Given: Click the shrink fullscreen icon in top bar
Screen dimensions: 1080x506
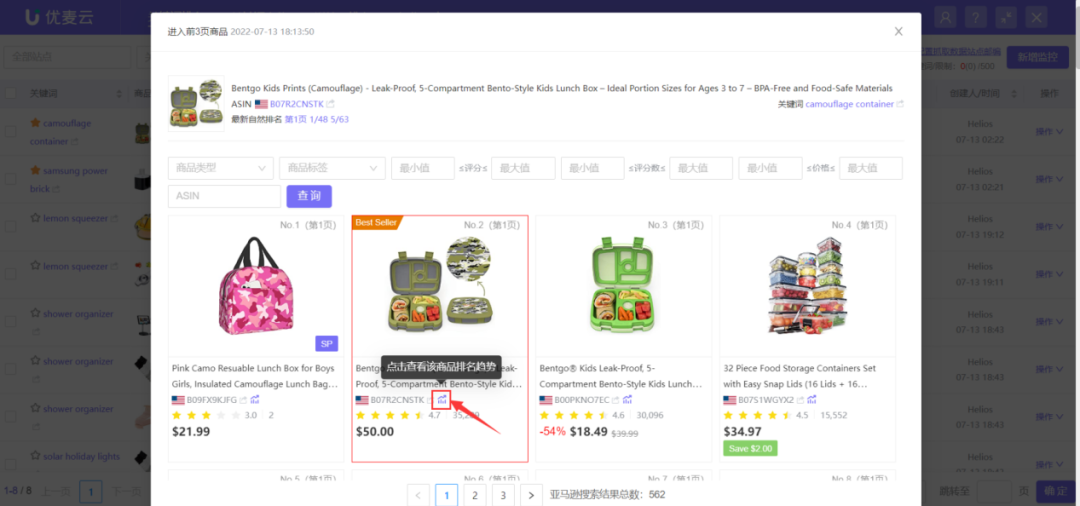Looking at the screenshot, I should click(1006, 17).
